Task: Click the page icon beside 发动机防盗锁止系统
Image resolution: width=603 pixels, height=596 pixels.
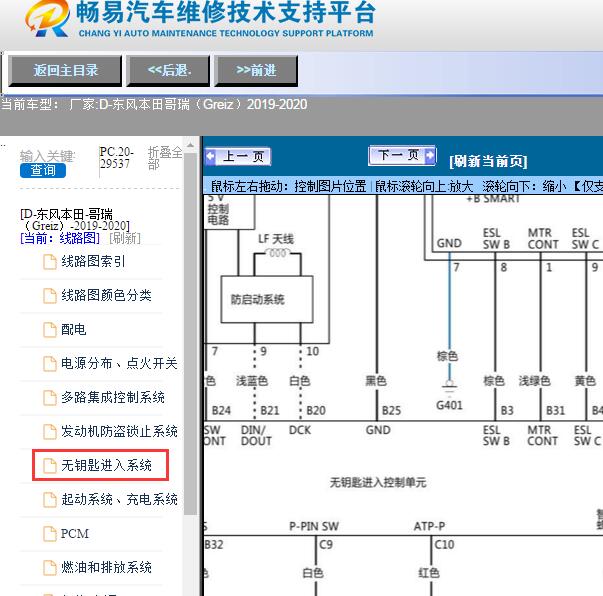Action: click(x=50, y=431)
